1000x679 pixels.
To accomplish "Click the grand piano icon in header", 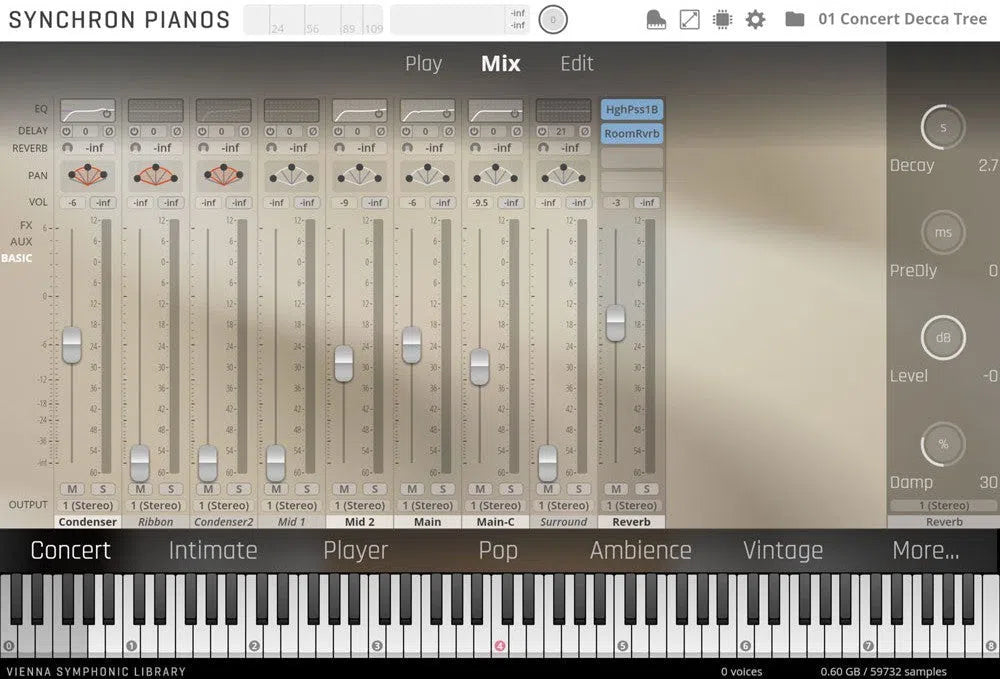I will 656,19.
